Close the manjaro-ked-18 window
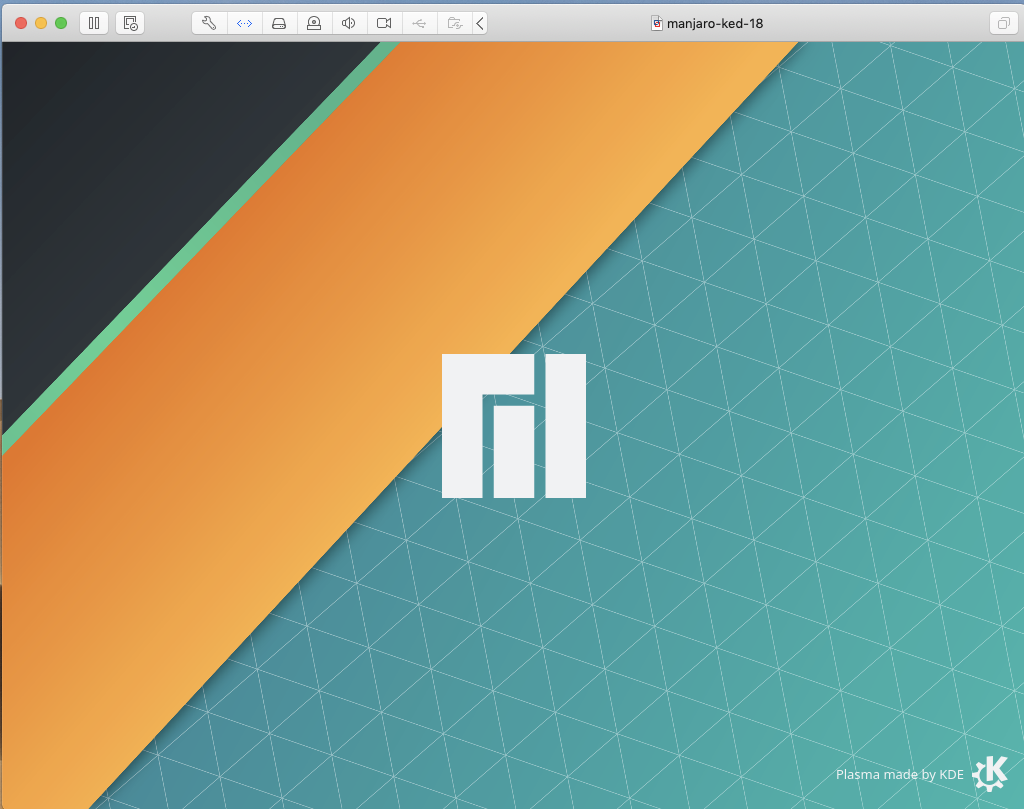The image size is (1024, 809). [21, 24]
